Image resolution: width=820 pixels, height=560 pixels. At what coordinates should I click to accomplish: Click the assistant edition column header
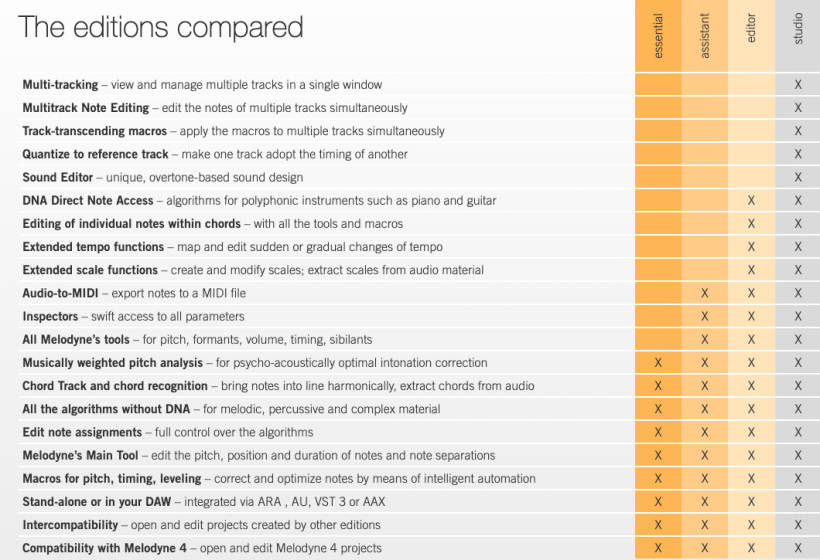[704, 36]
